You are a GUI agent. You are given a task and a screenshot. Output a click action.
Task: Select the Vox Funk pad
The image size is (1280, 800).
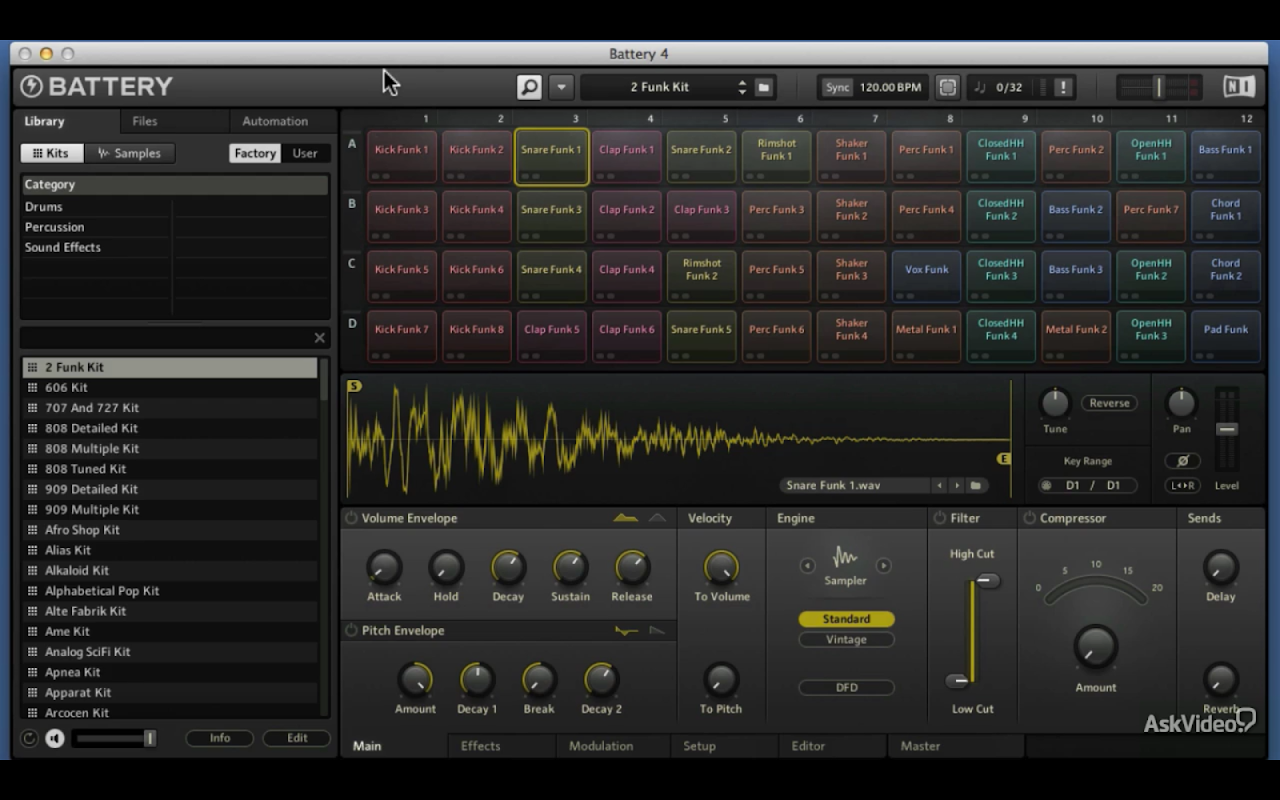(927, 277)
